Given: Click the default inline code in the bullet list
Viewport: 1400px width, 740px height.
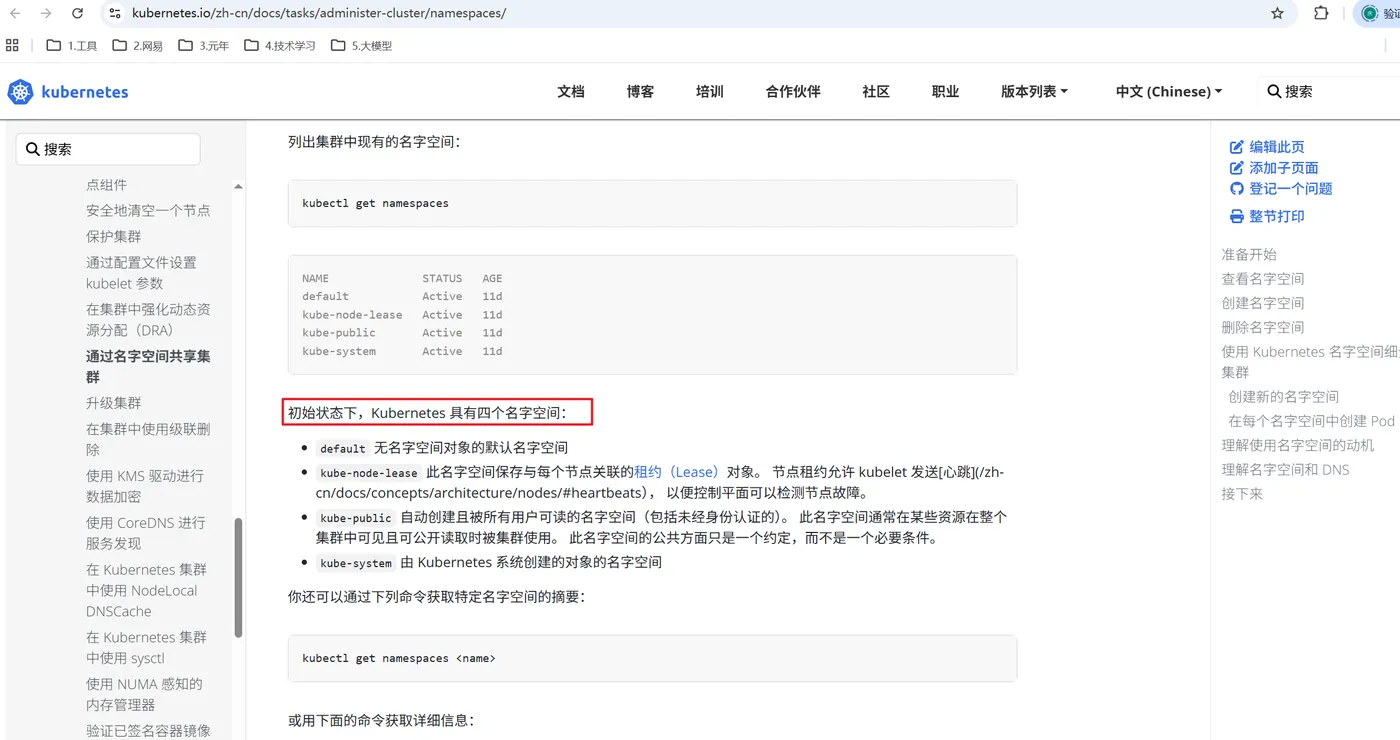Looking at the screenshot, I should (x=343, y=448).
